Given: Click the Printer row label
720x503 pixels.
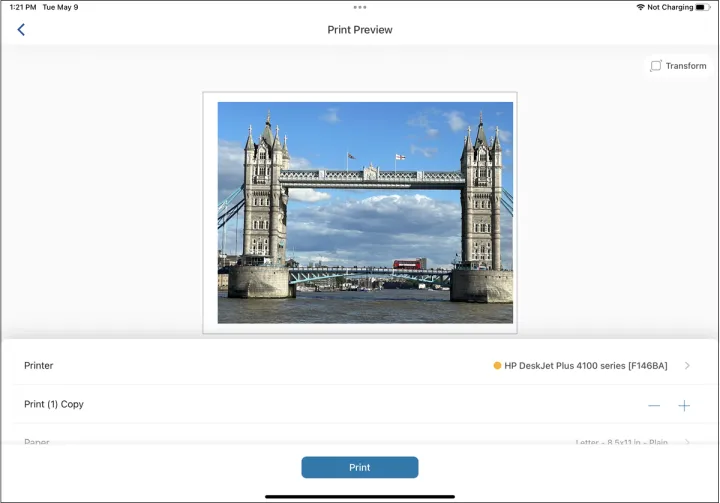Looking at the screenshot, I should (x=39, y=366).
